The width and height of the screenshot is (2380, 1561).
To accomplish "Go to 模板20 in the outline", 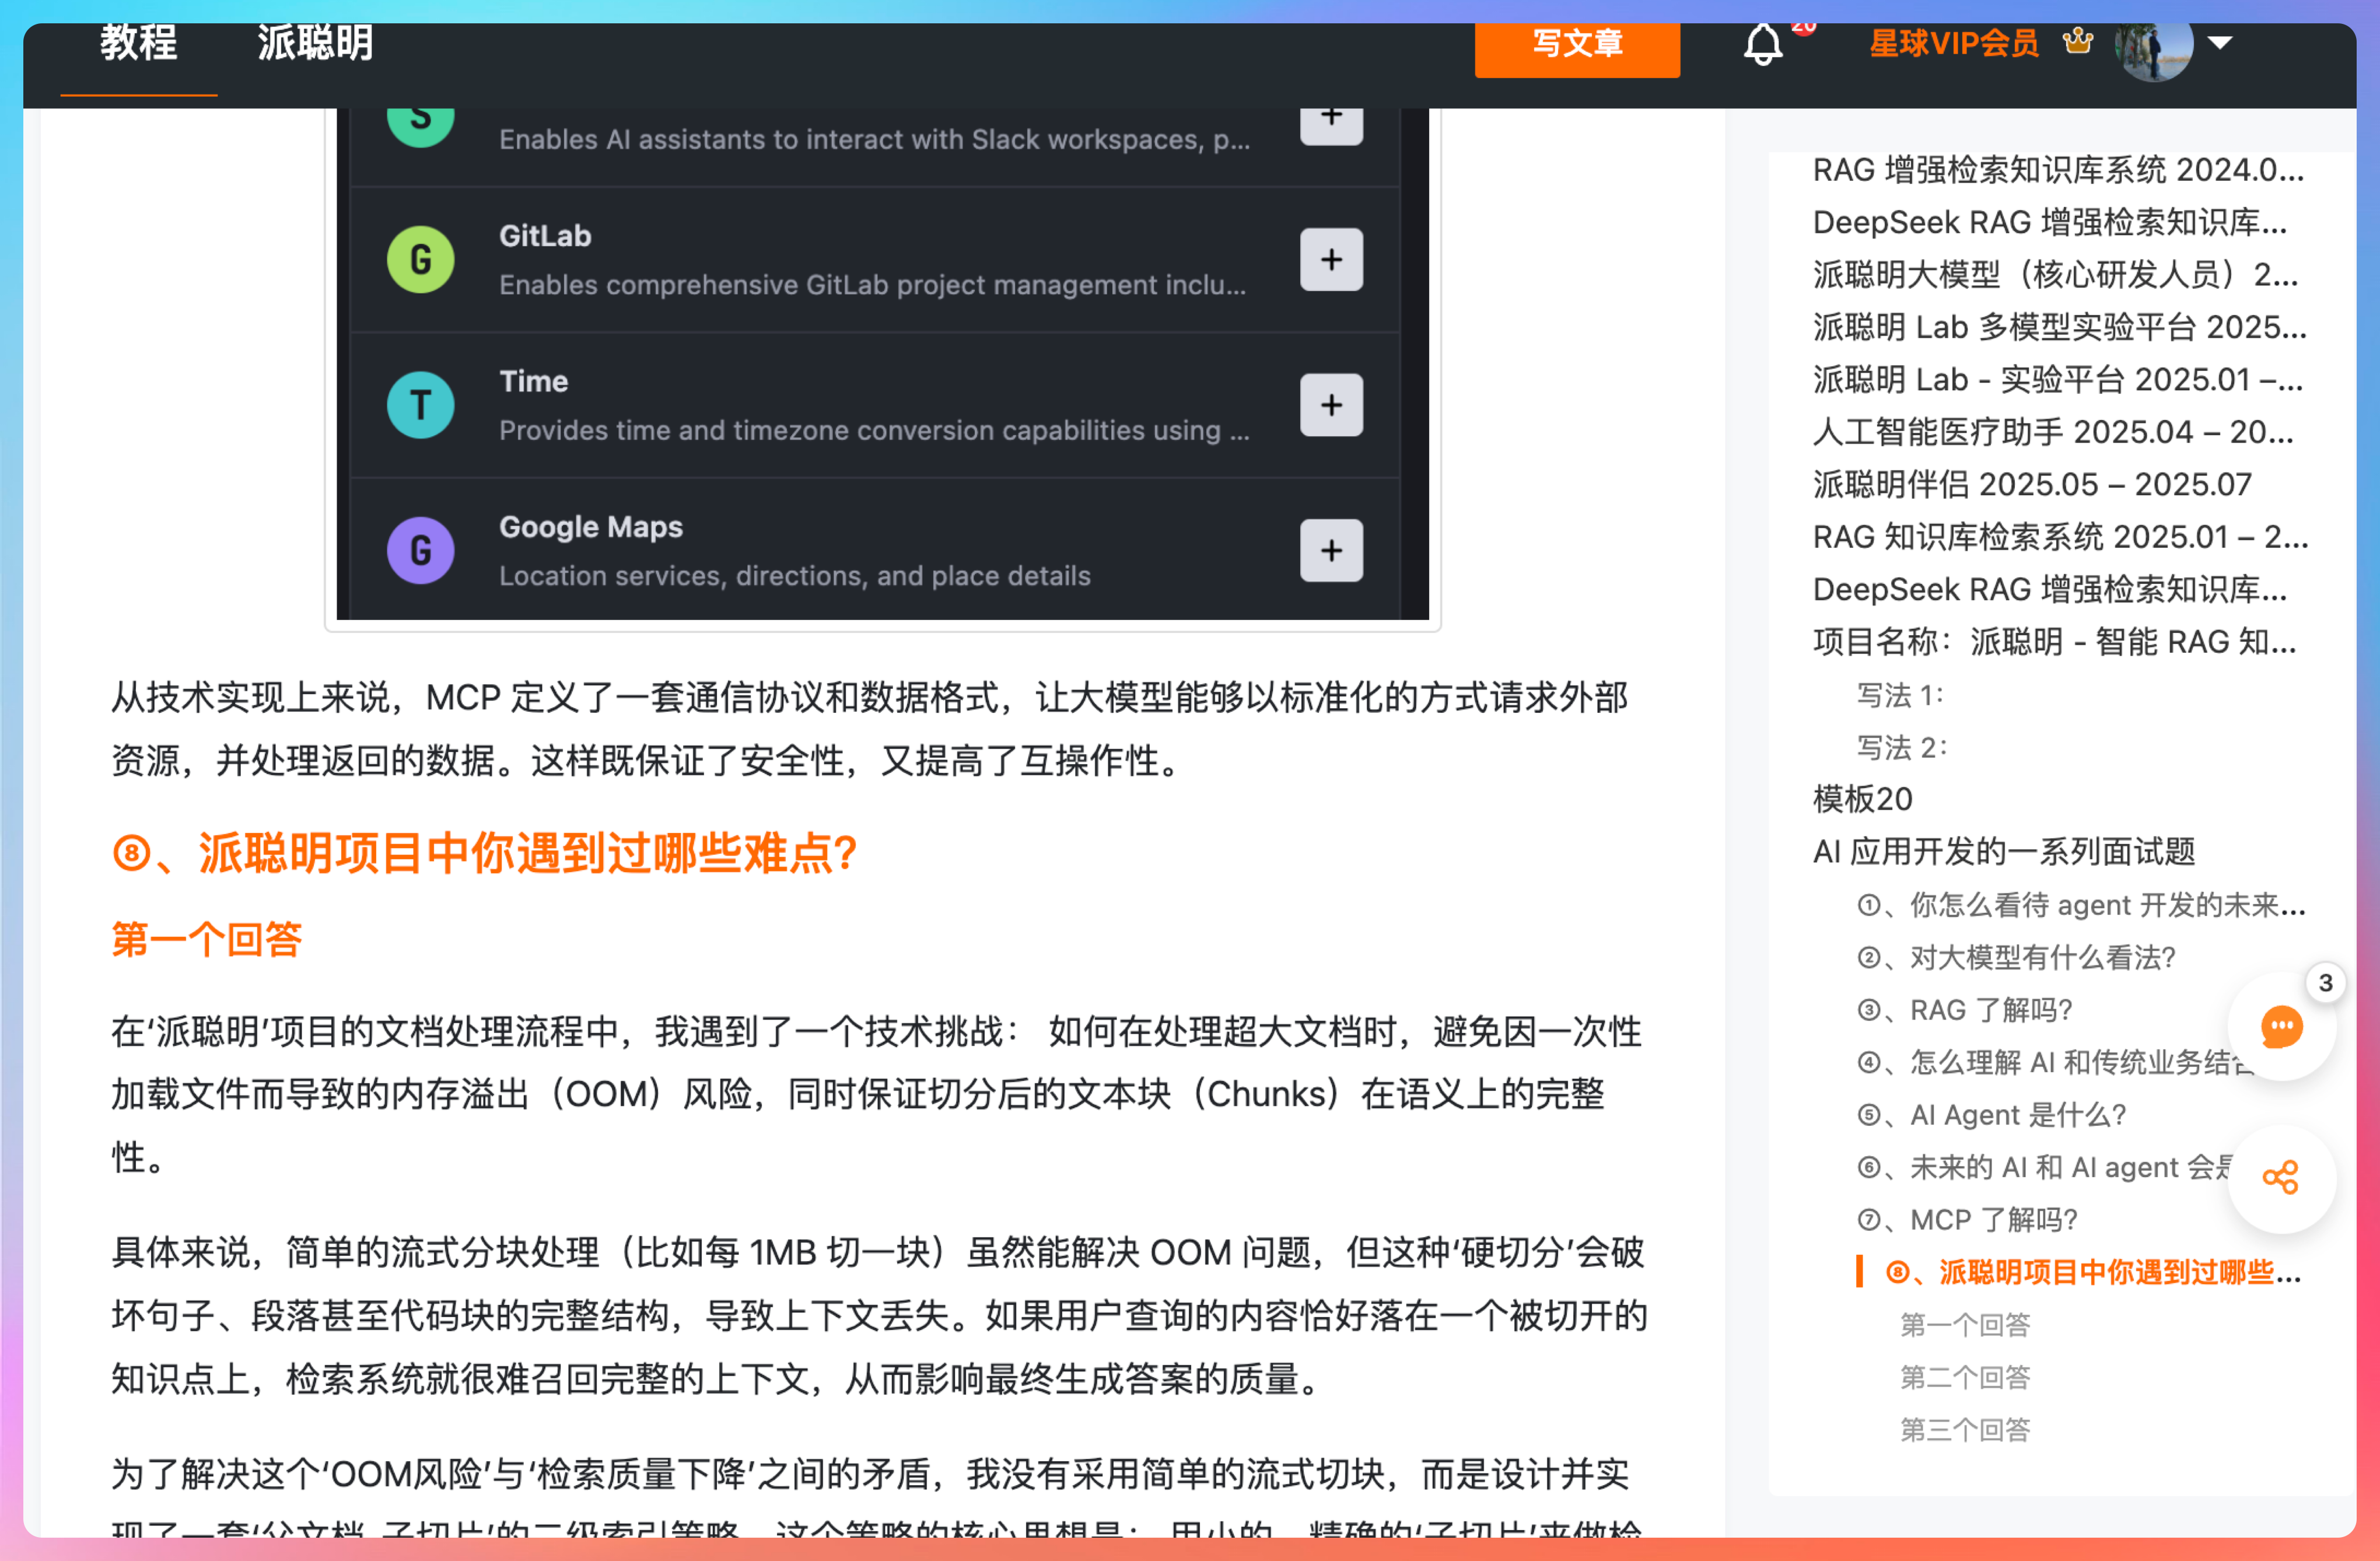I will 1862,799.
